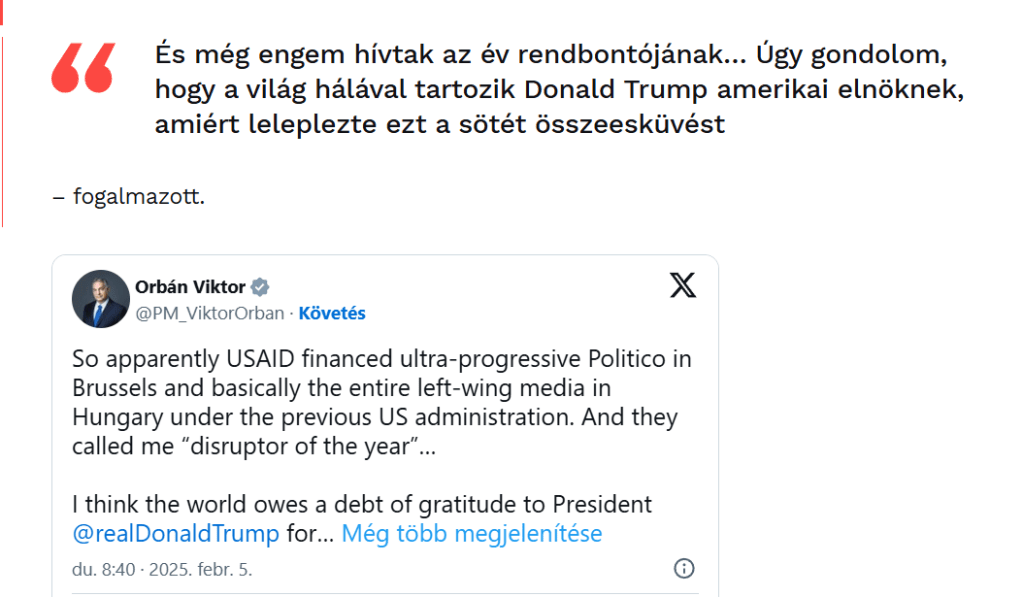Click the red quotation mark icon

[x=83, y=68]
